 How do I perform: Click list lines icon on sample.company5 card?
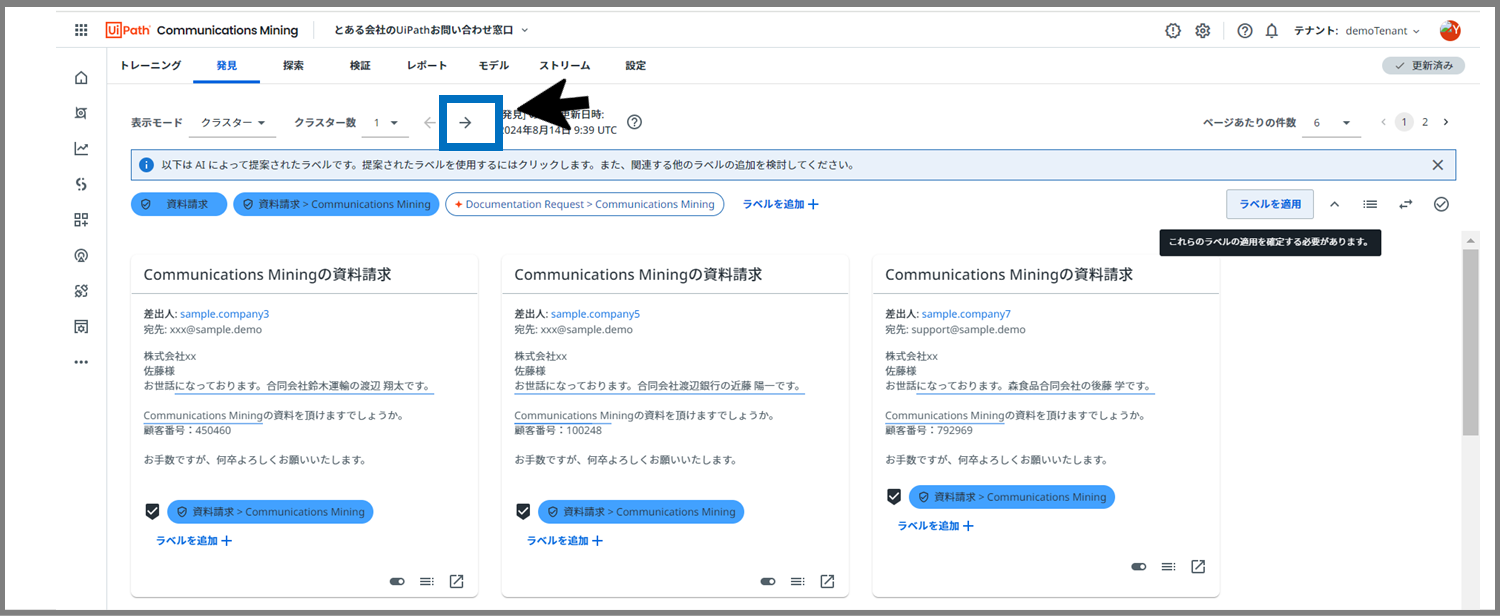pyautogui.click(x=797, y=581)
